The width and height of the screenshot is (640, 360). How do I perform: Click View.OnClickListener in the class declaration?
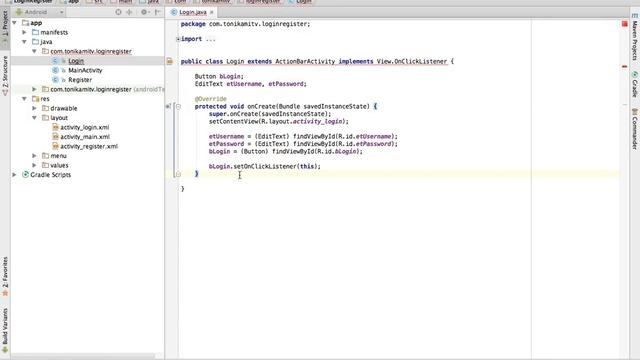[x=412, y=61]
